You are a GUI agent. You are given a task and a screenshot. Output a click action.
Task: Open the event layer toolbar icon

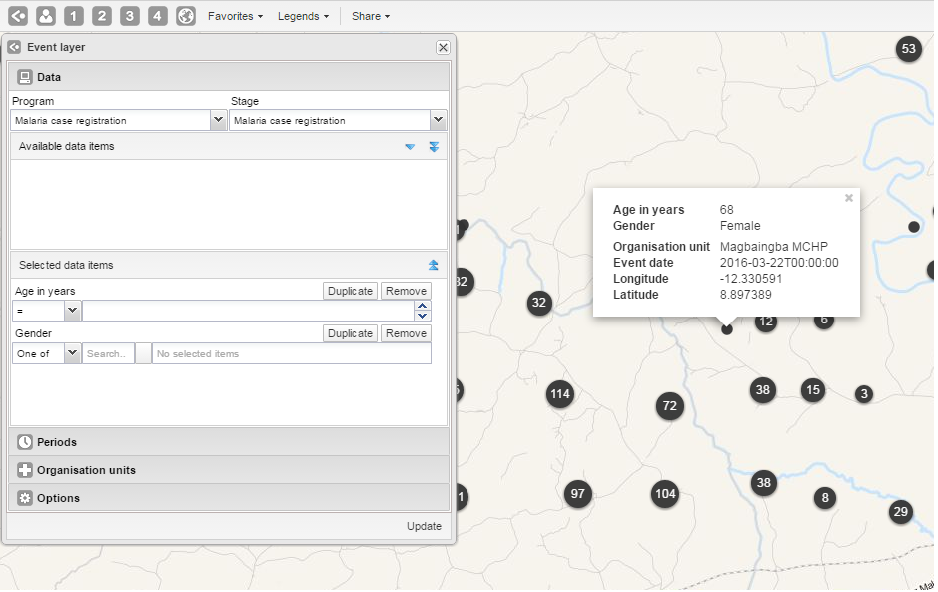coord(18,16)
